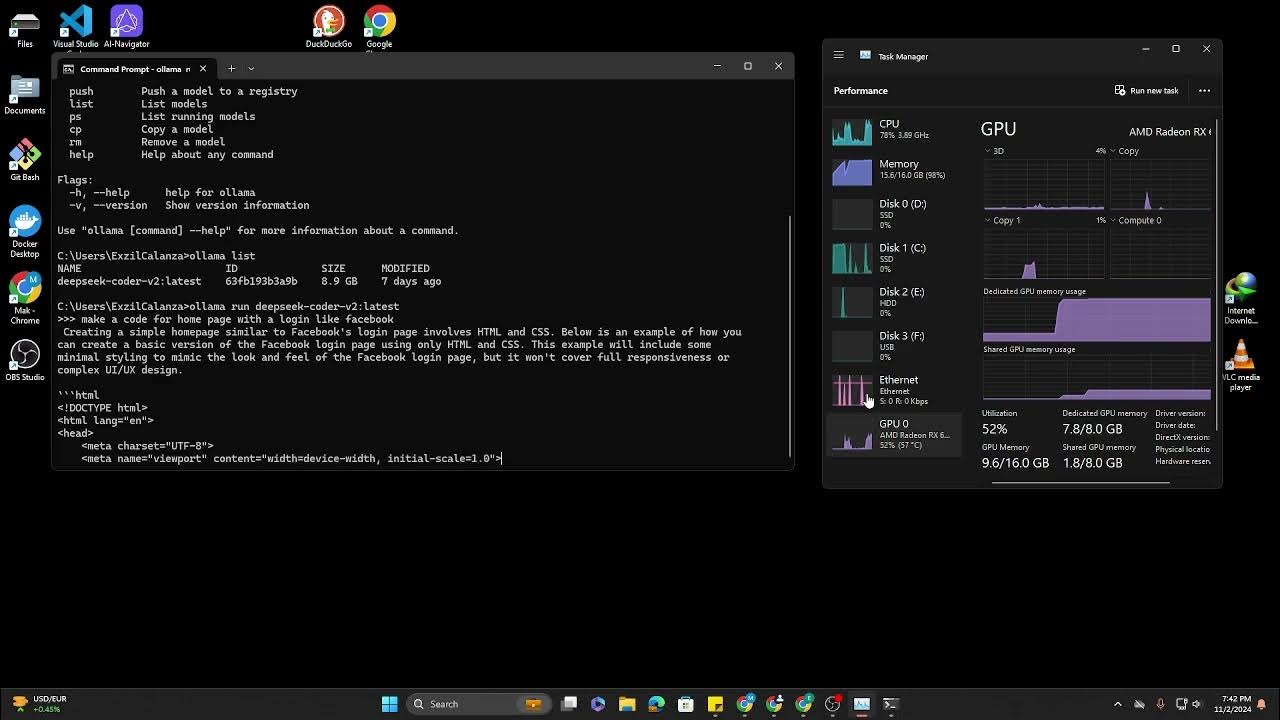Open the Copy 1 engine graph dropdown
Viewport: 1280px width, 720px height.
pos(1003,220)
